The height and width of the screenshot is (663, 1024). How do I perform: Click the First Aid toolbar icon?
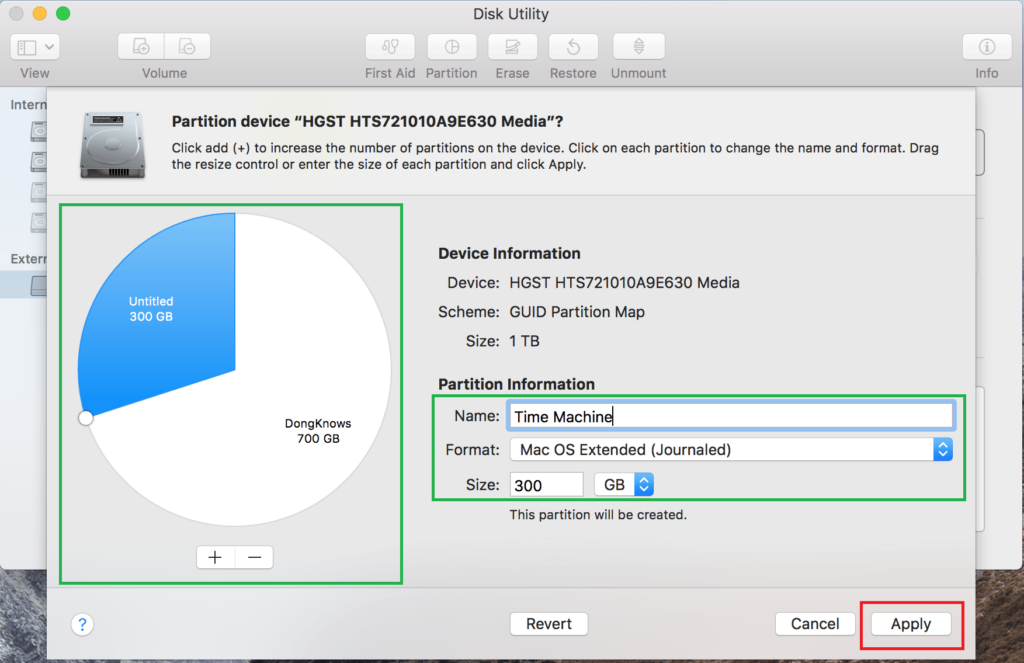coord(390,47)
